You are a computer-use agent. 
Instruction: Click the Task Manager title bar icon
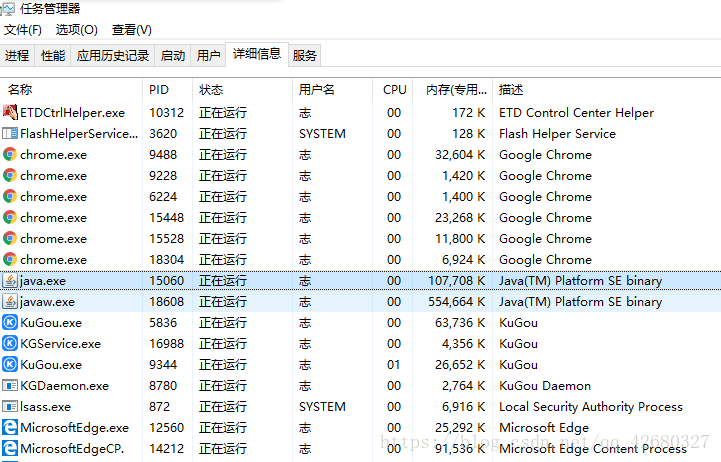[x=8, y=9]
